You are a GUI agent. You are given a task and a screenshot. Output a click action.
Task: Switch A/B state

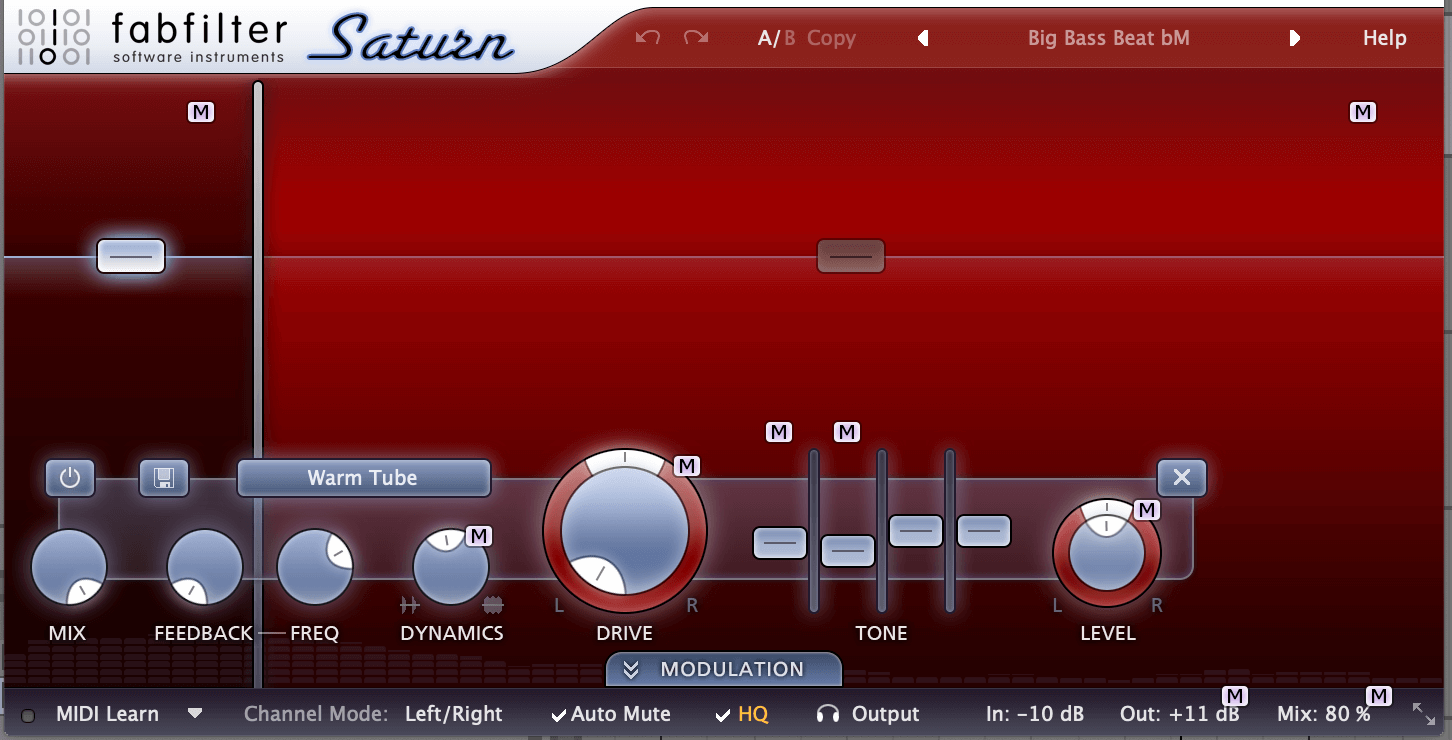777,38
